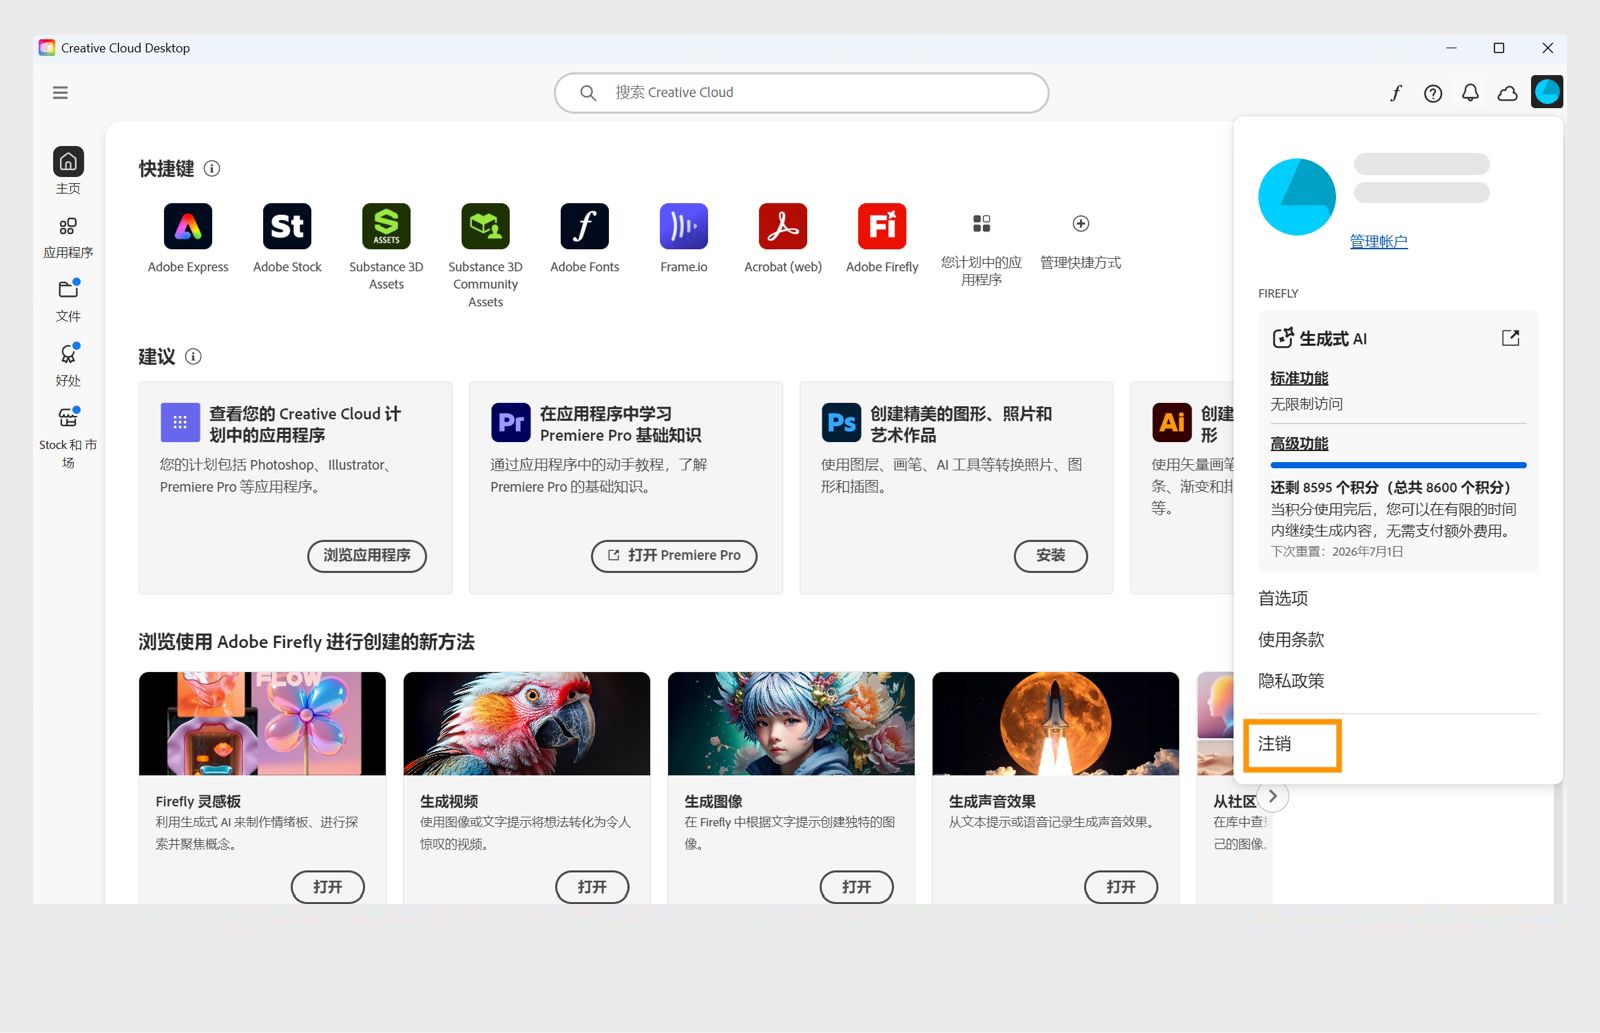Open the hamburger menu icon
The width and height of the screenshot is (1600, 1033).
[60, 93]
